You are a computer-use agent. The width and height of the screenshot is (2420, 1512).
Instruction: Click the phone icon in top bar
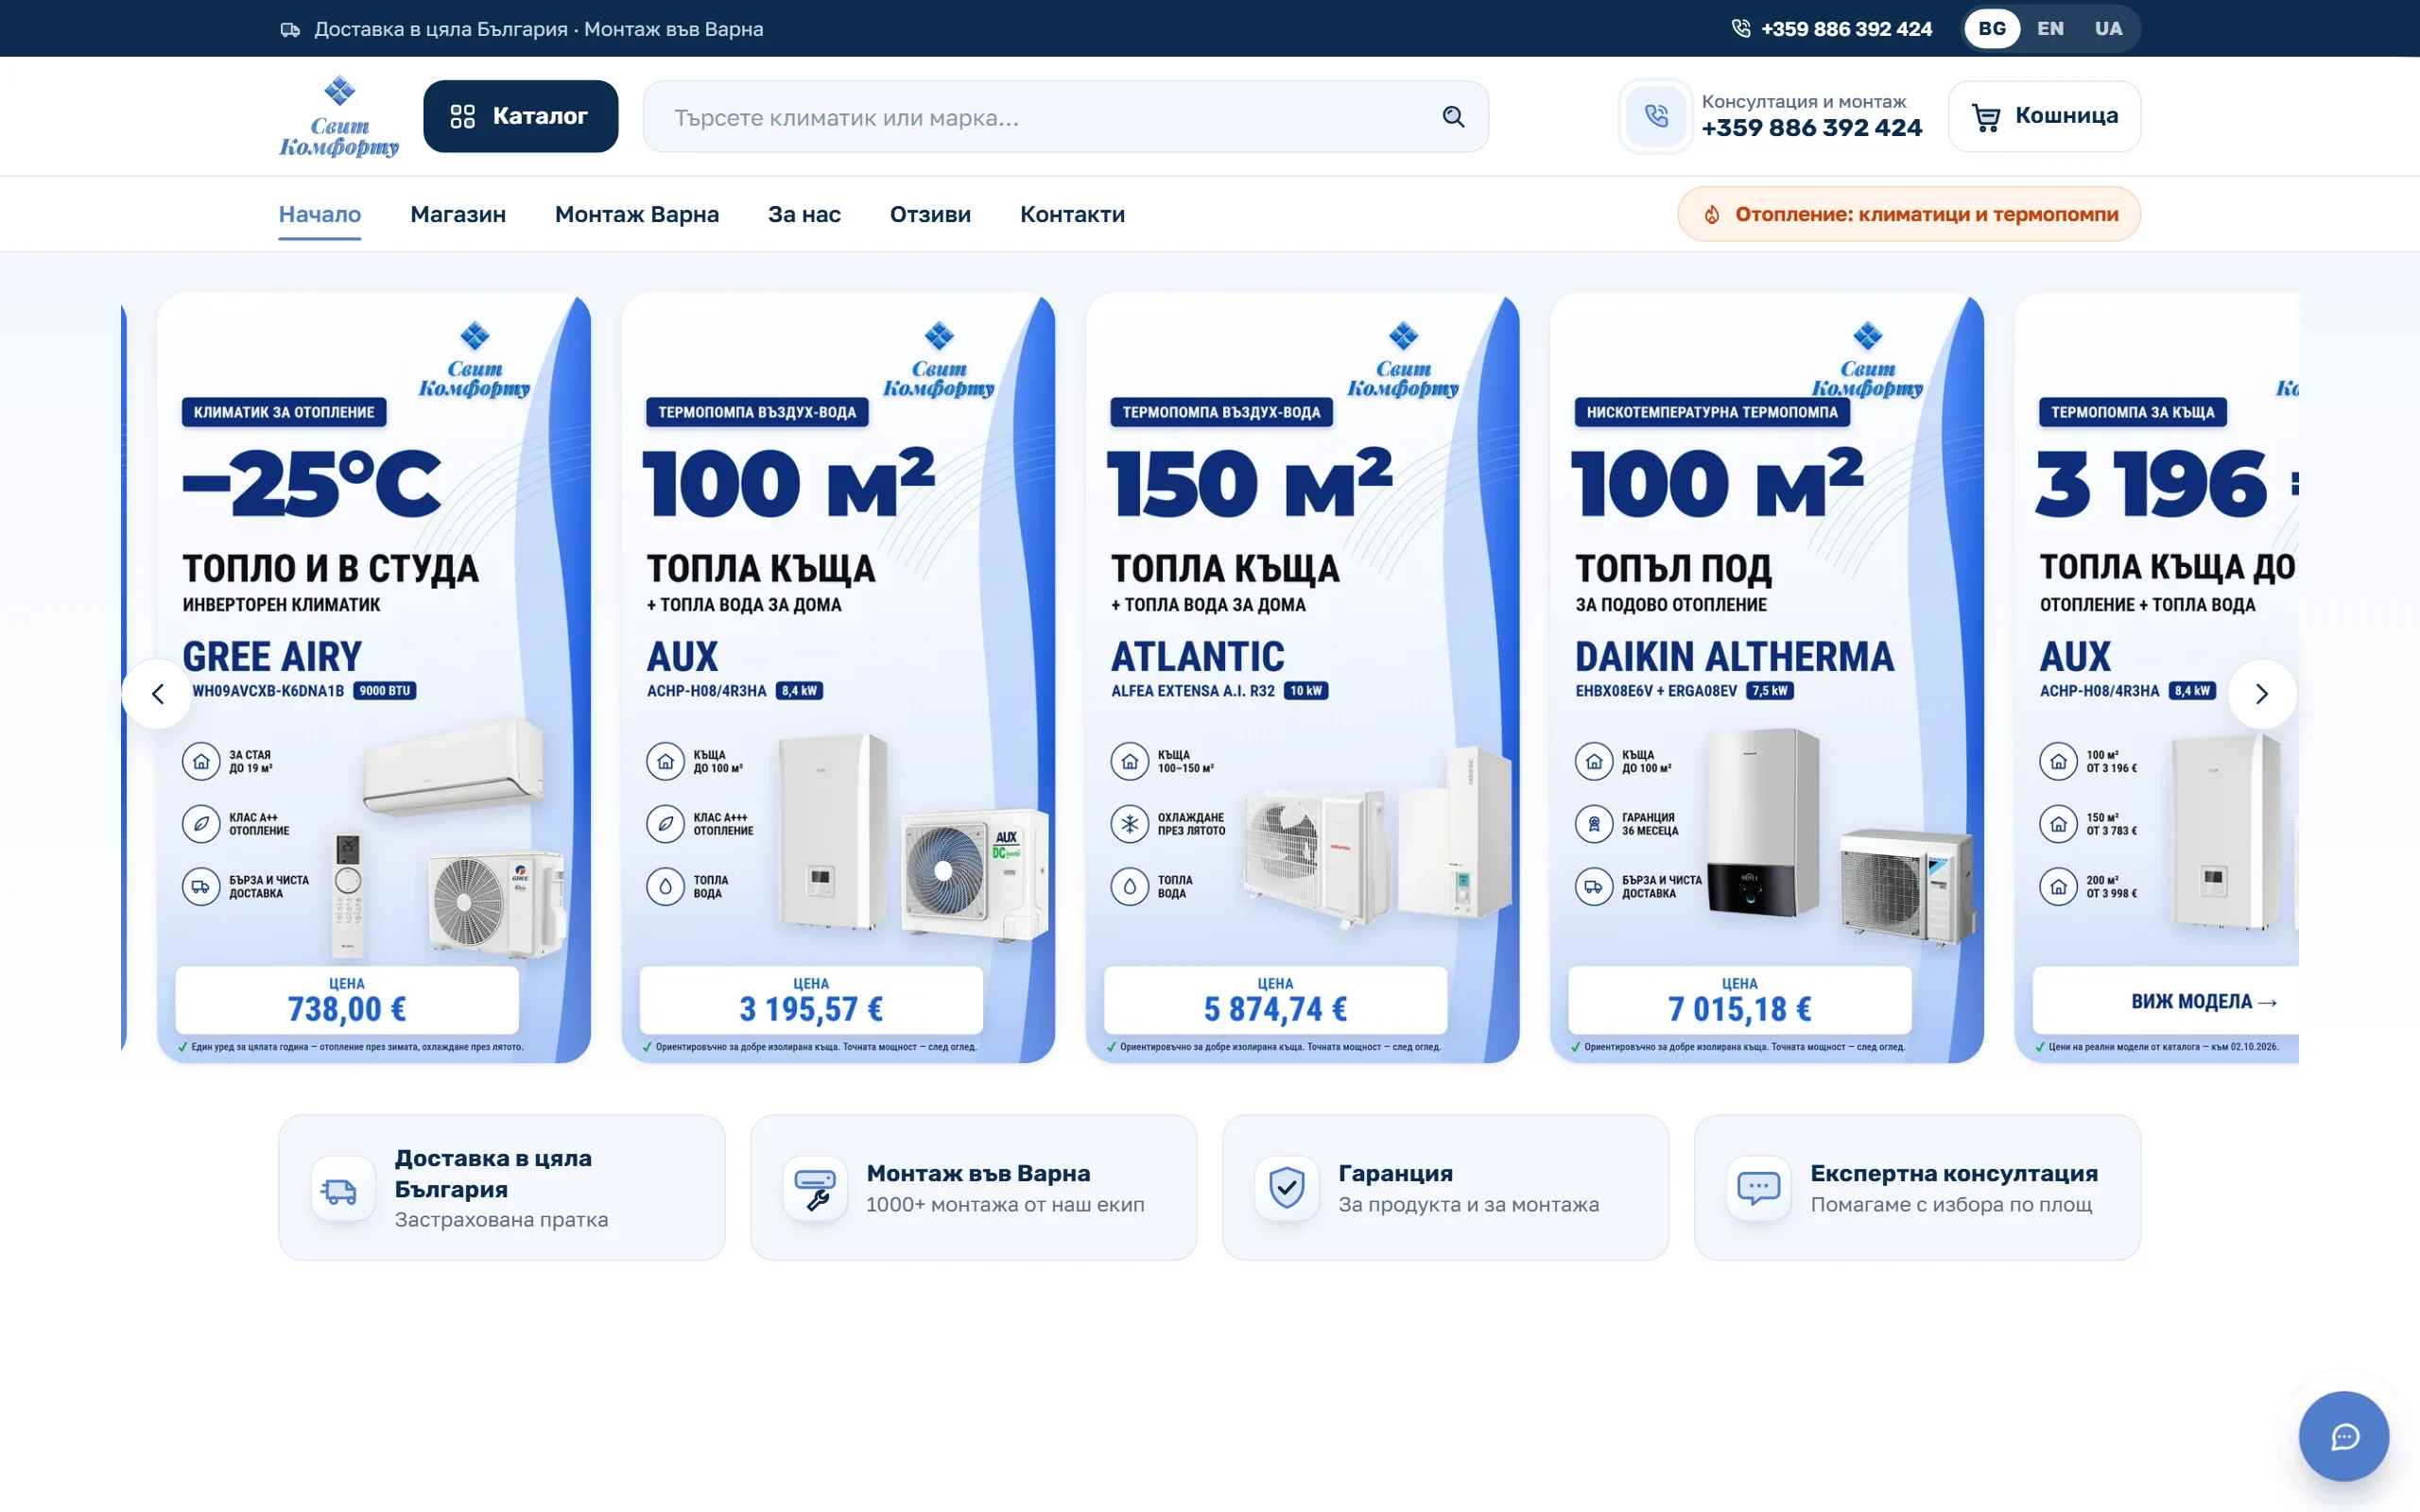click(x=1741, y=28)
